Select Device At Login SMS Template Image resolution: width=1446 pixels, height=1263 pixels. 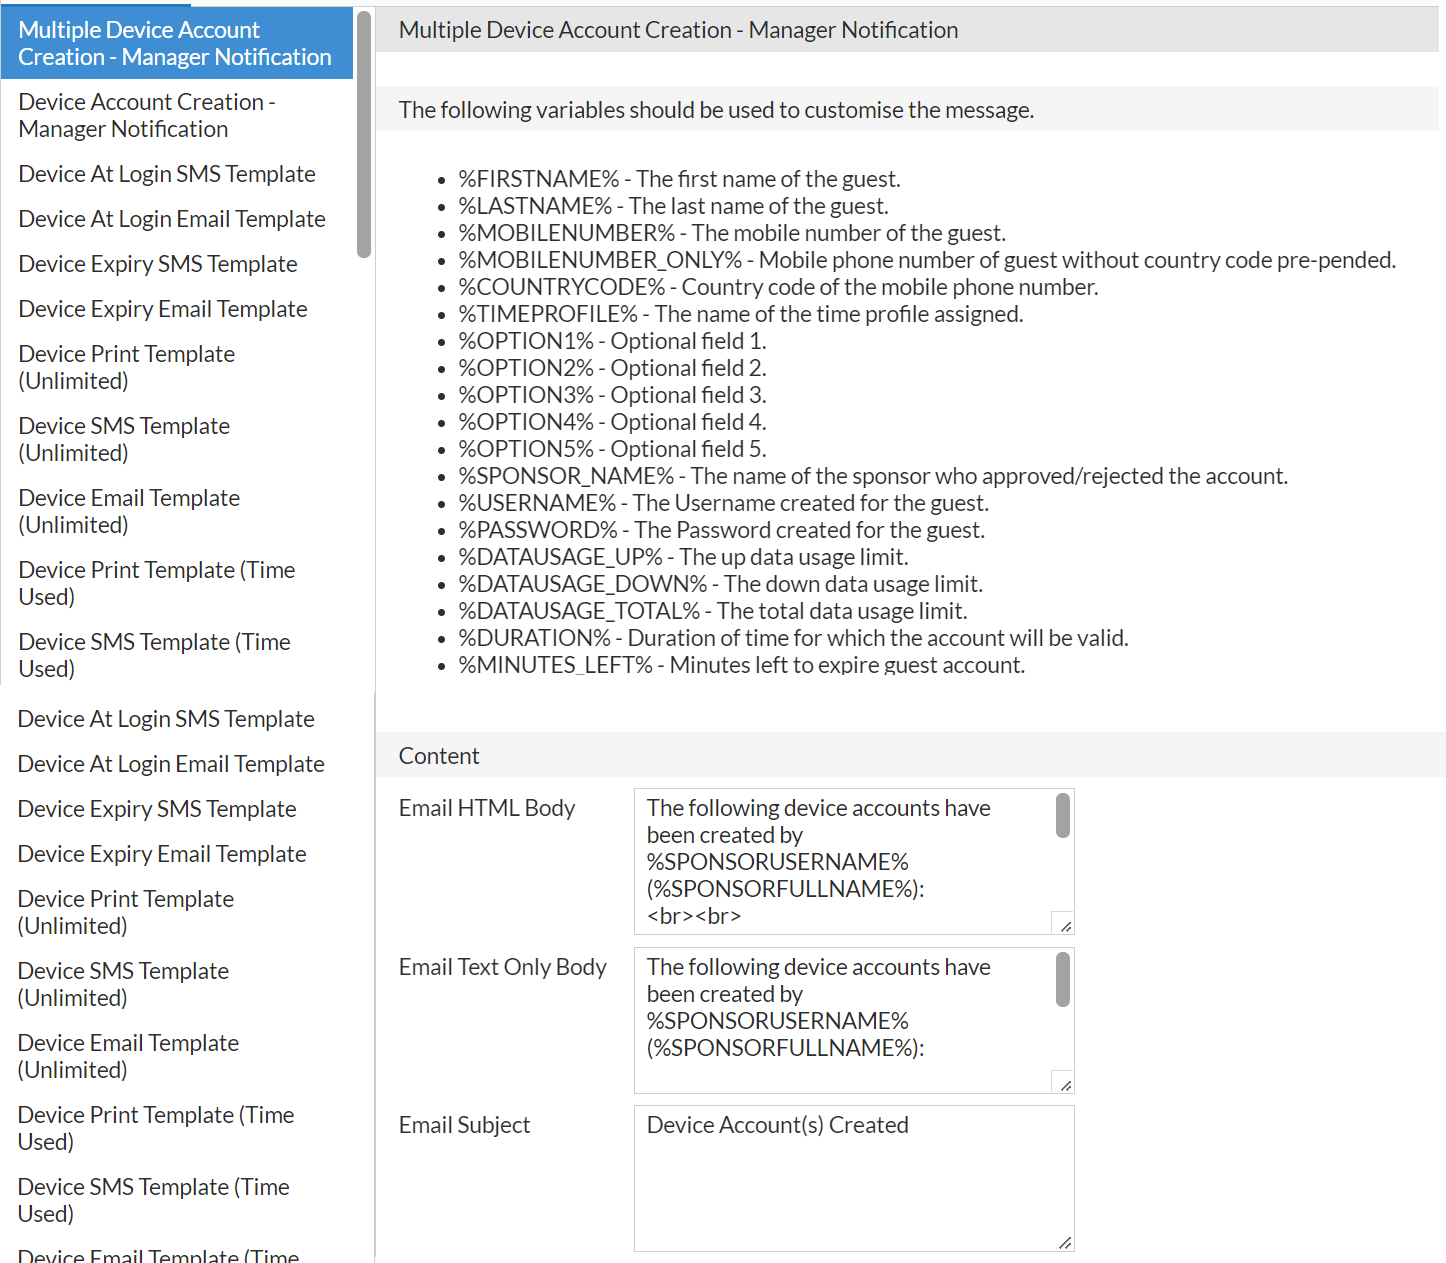pyautogui.click(x=166, y=174)
